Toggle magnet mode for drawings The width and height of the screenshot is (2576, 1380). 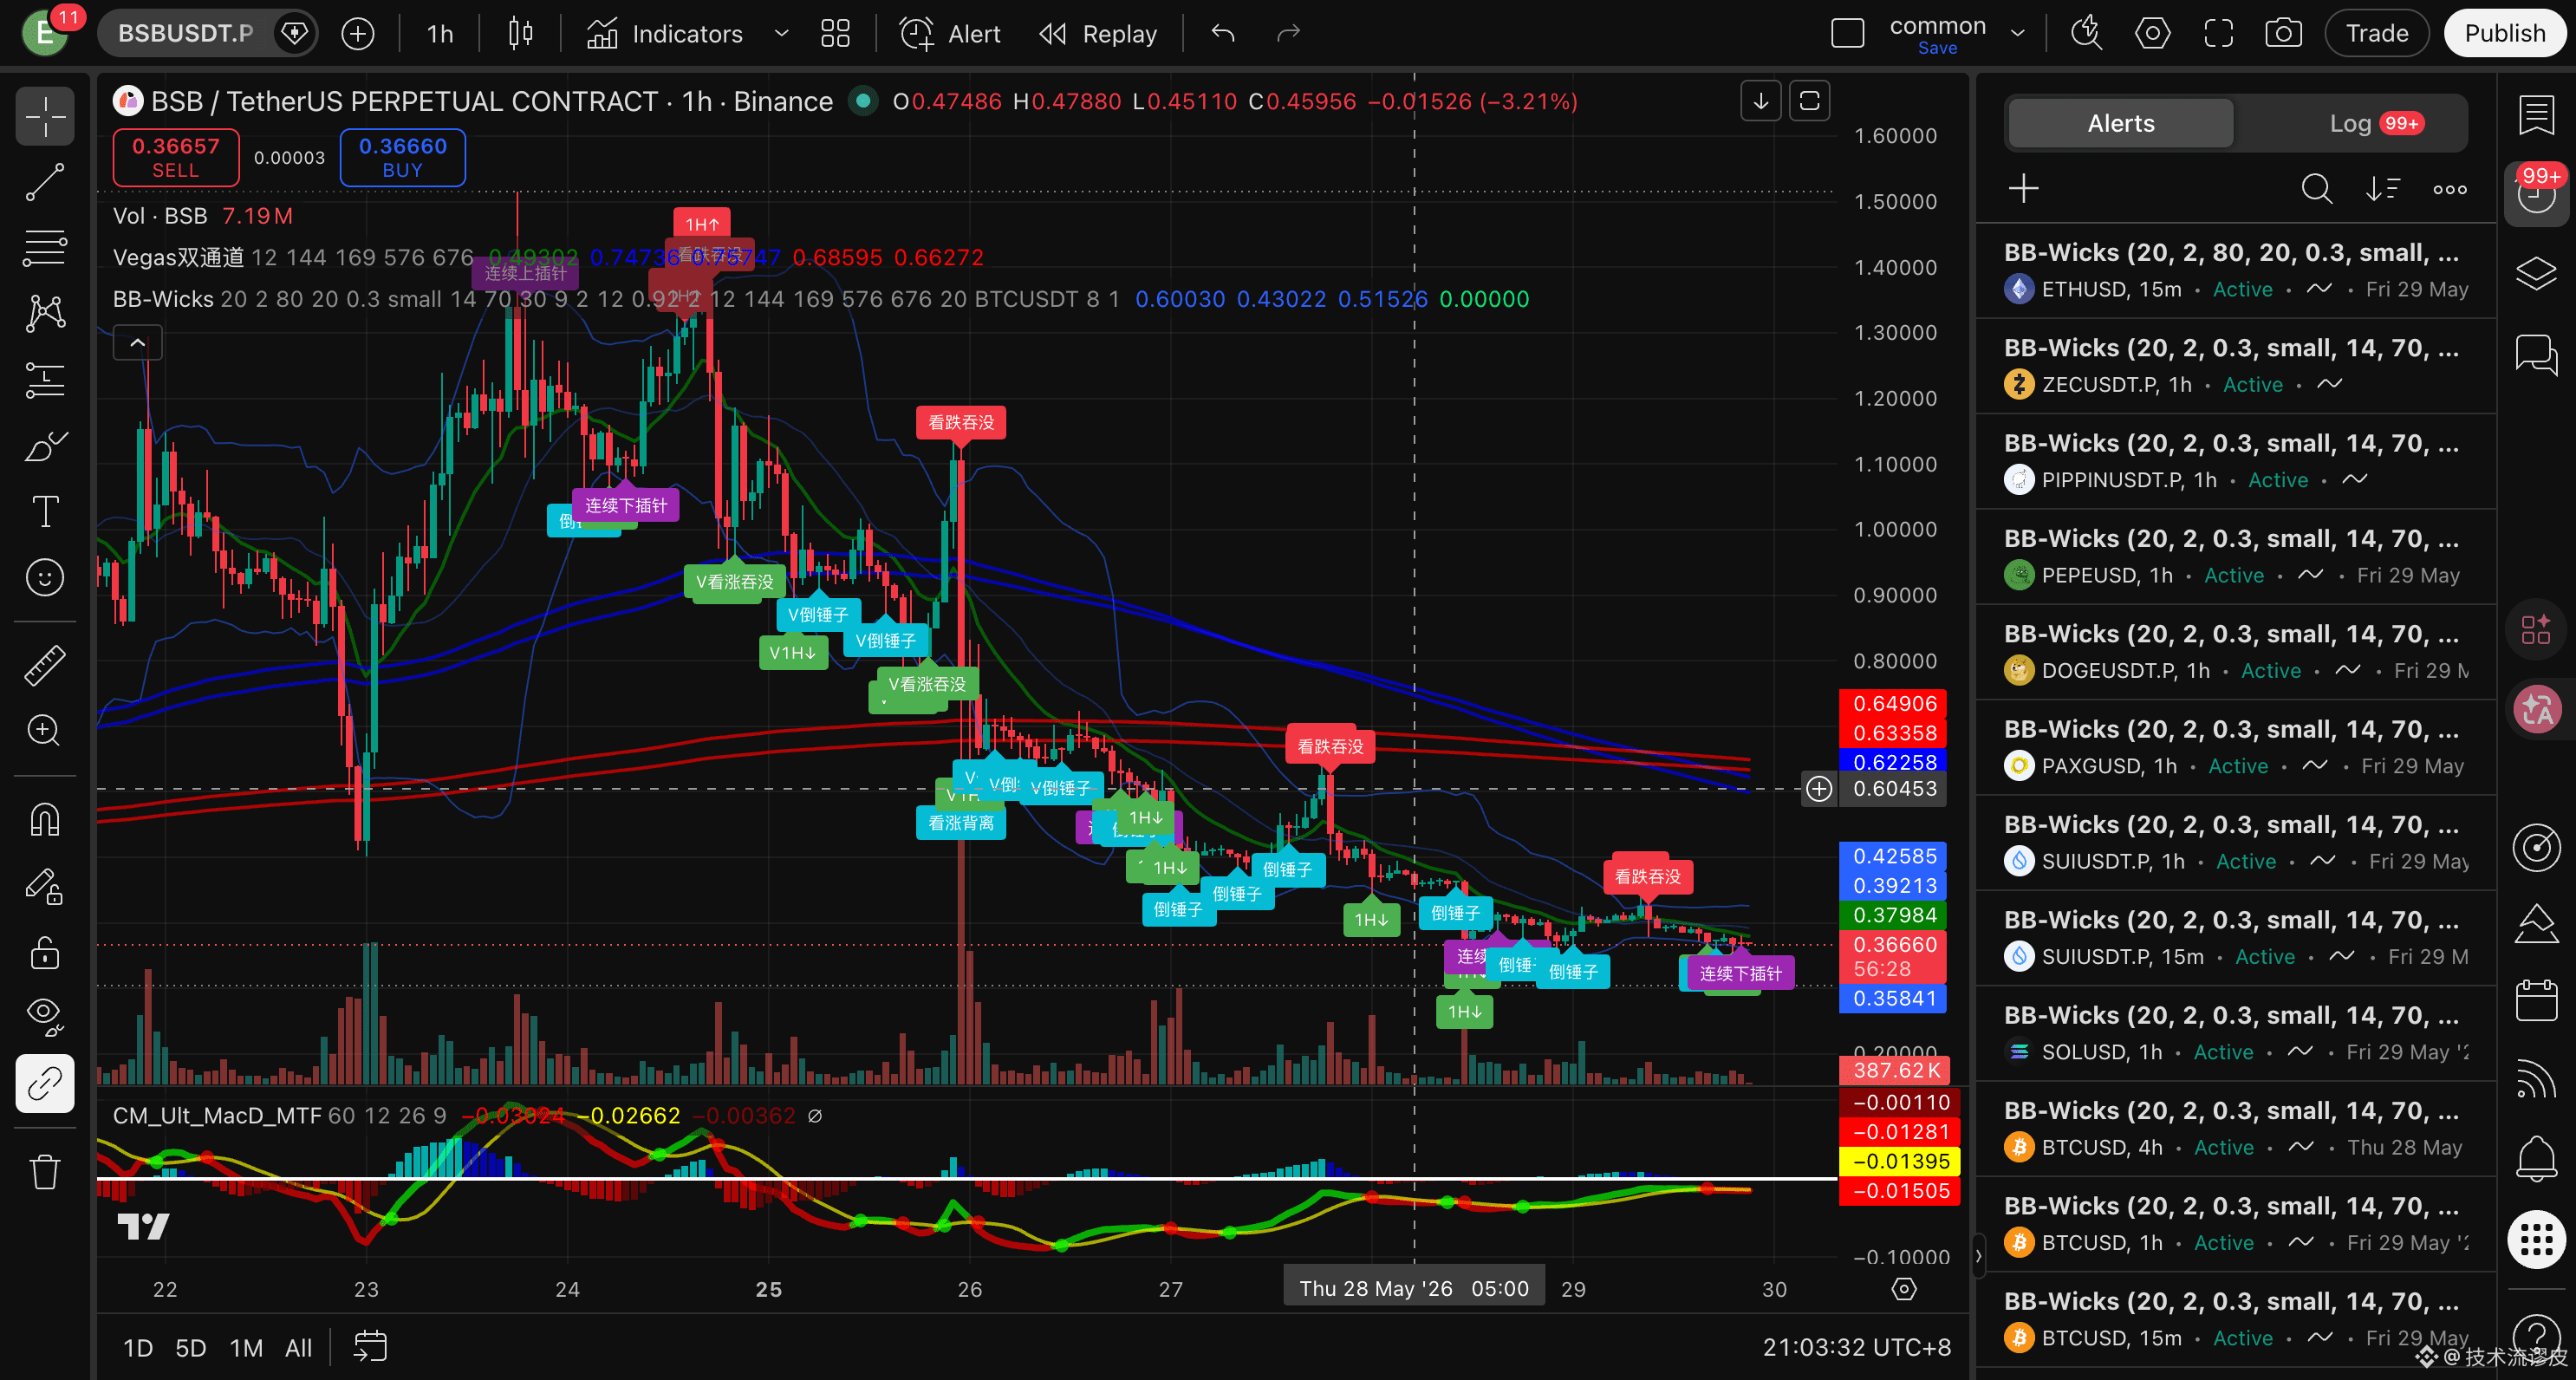pyautogui.click(x=45, y=820)
